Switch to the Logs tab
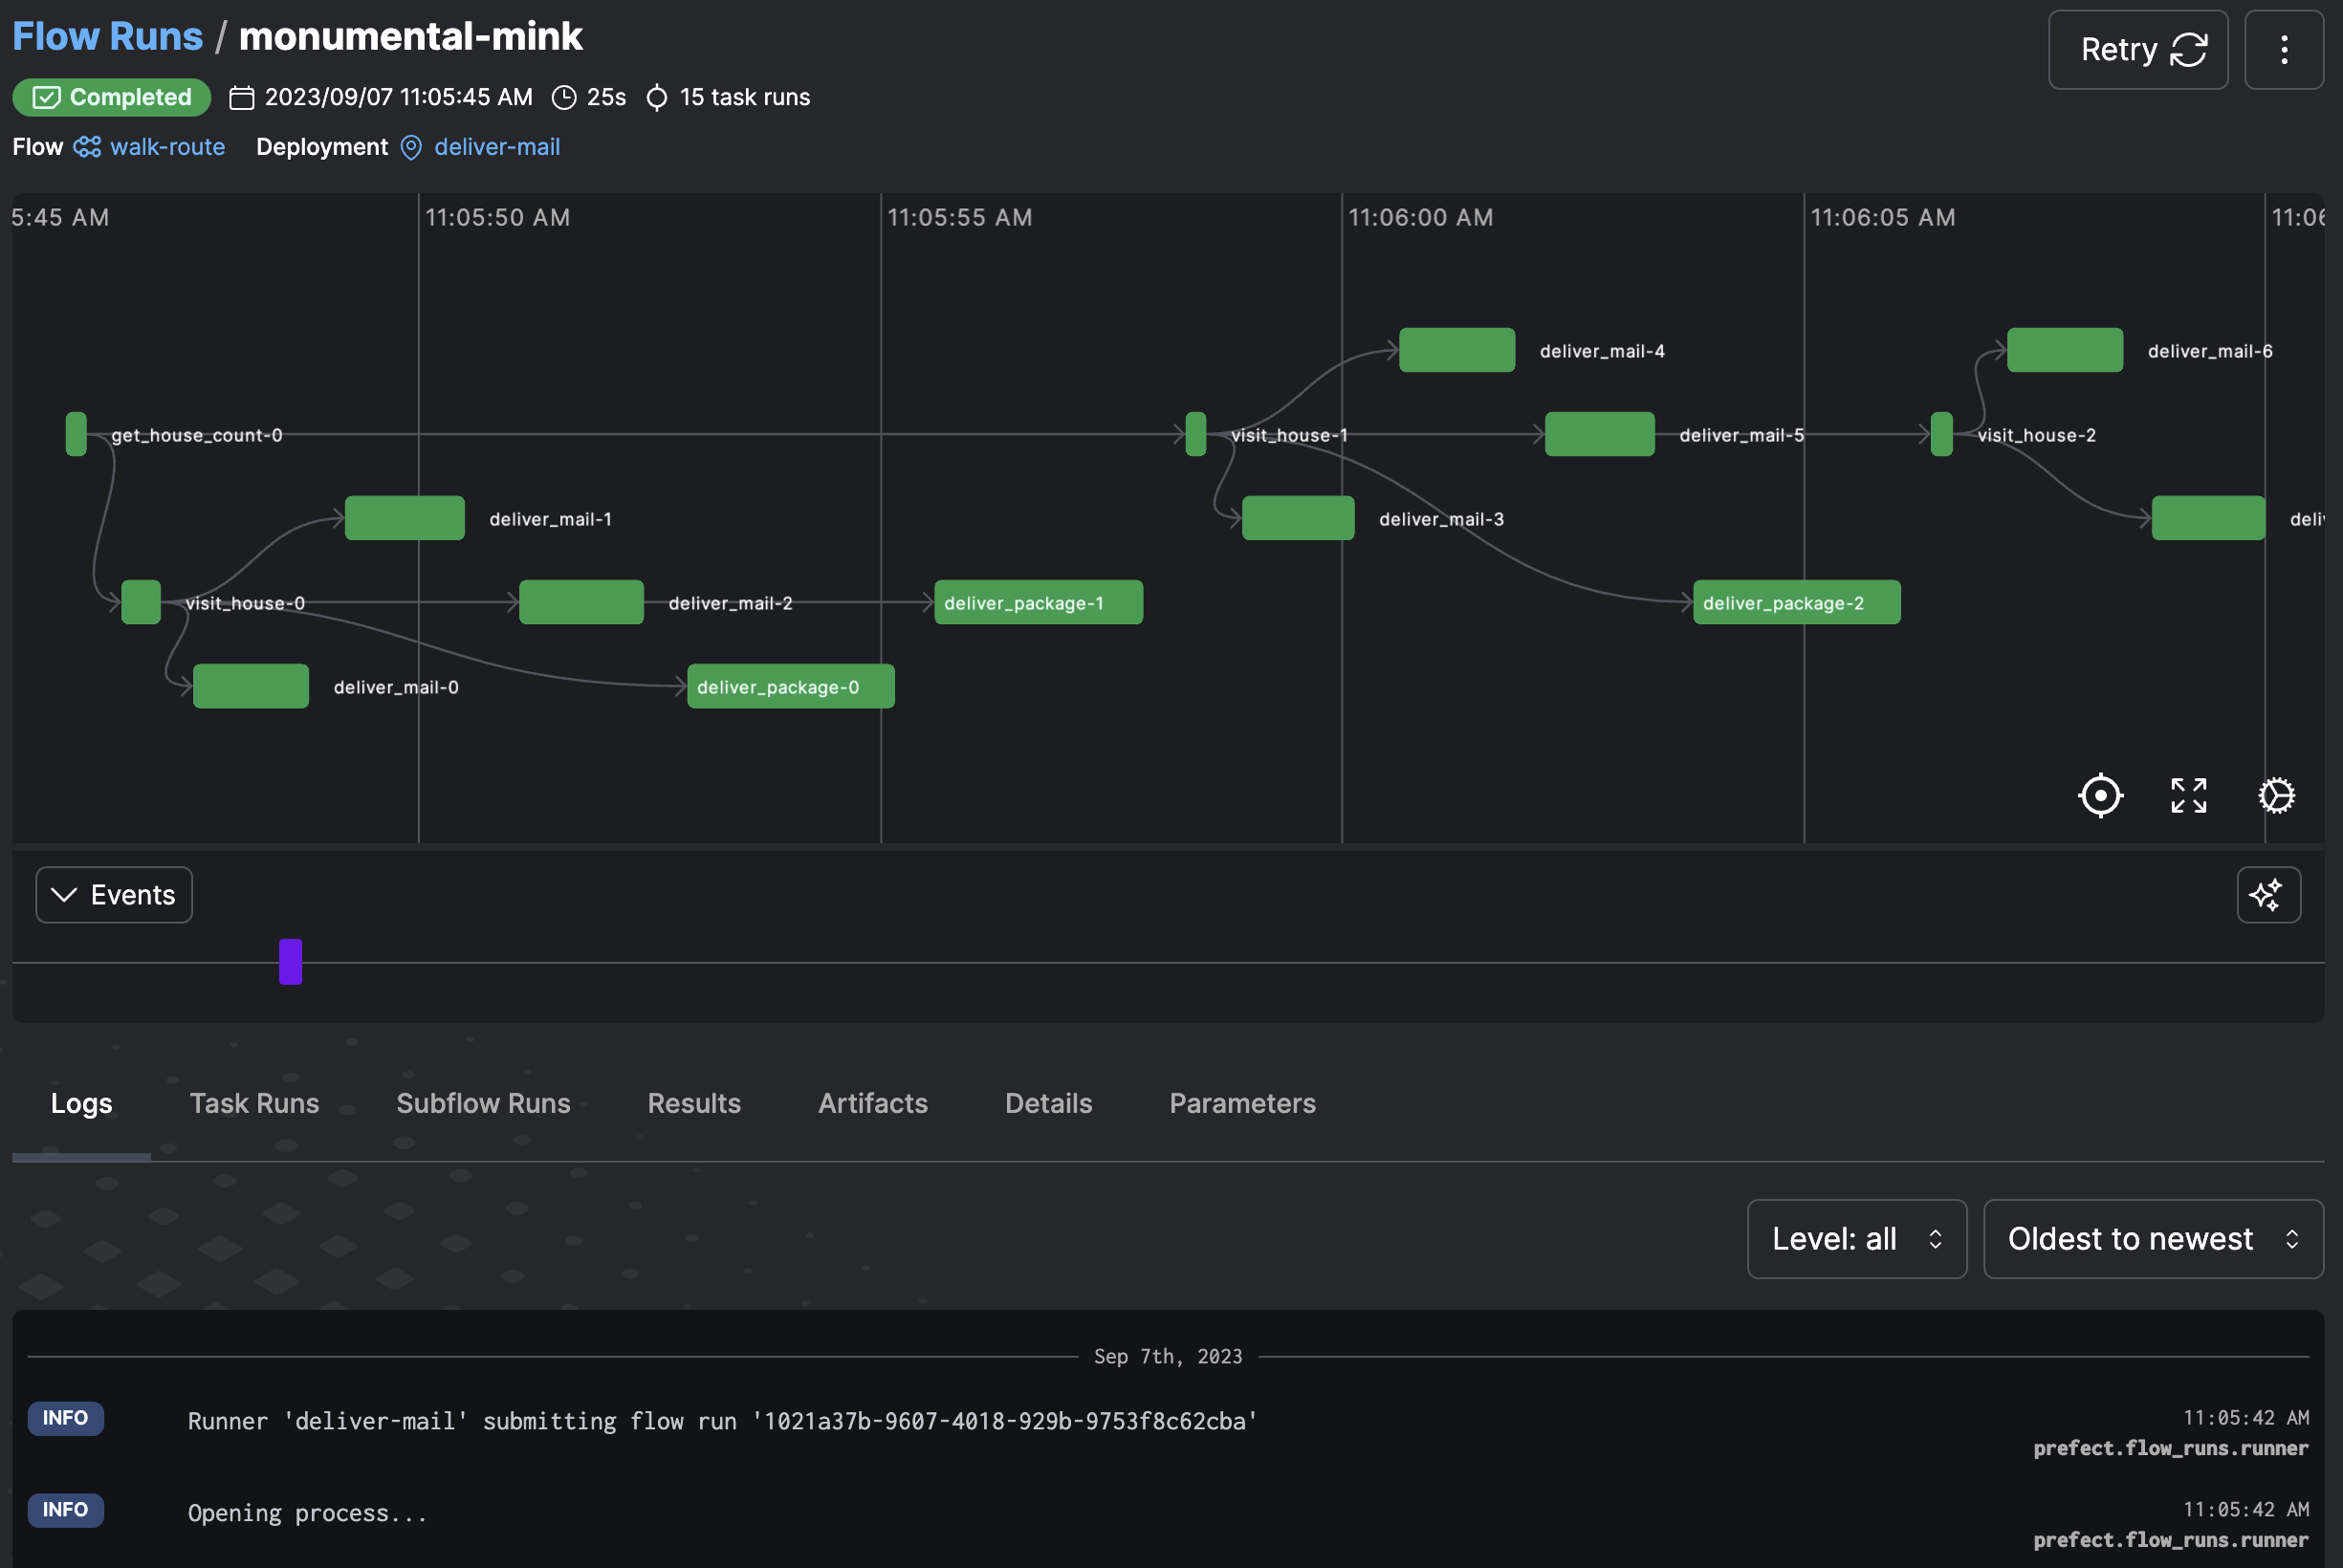The height and width of the screenshot is (1568, 2343). (x=81, y=1103)
